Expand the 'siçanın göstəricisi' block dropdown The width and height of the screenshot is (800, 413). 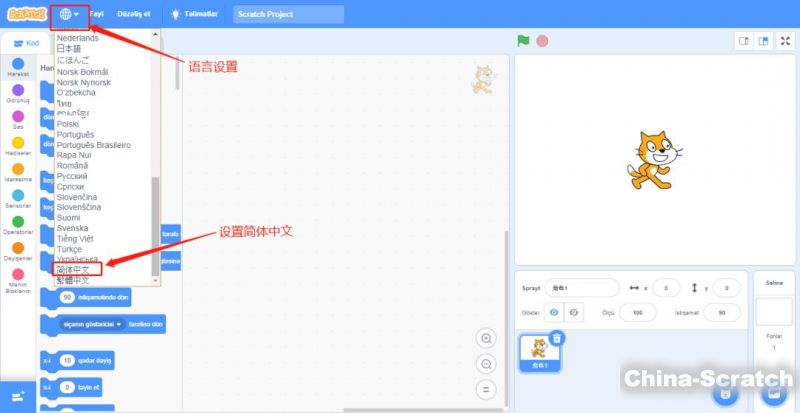[118, 325]
